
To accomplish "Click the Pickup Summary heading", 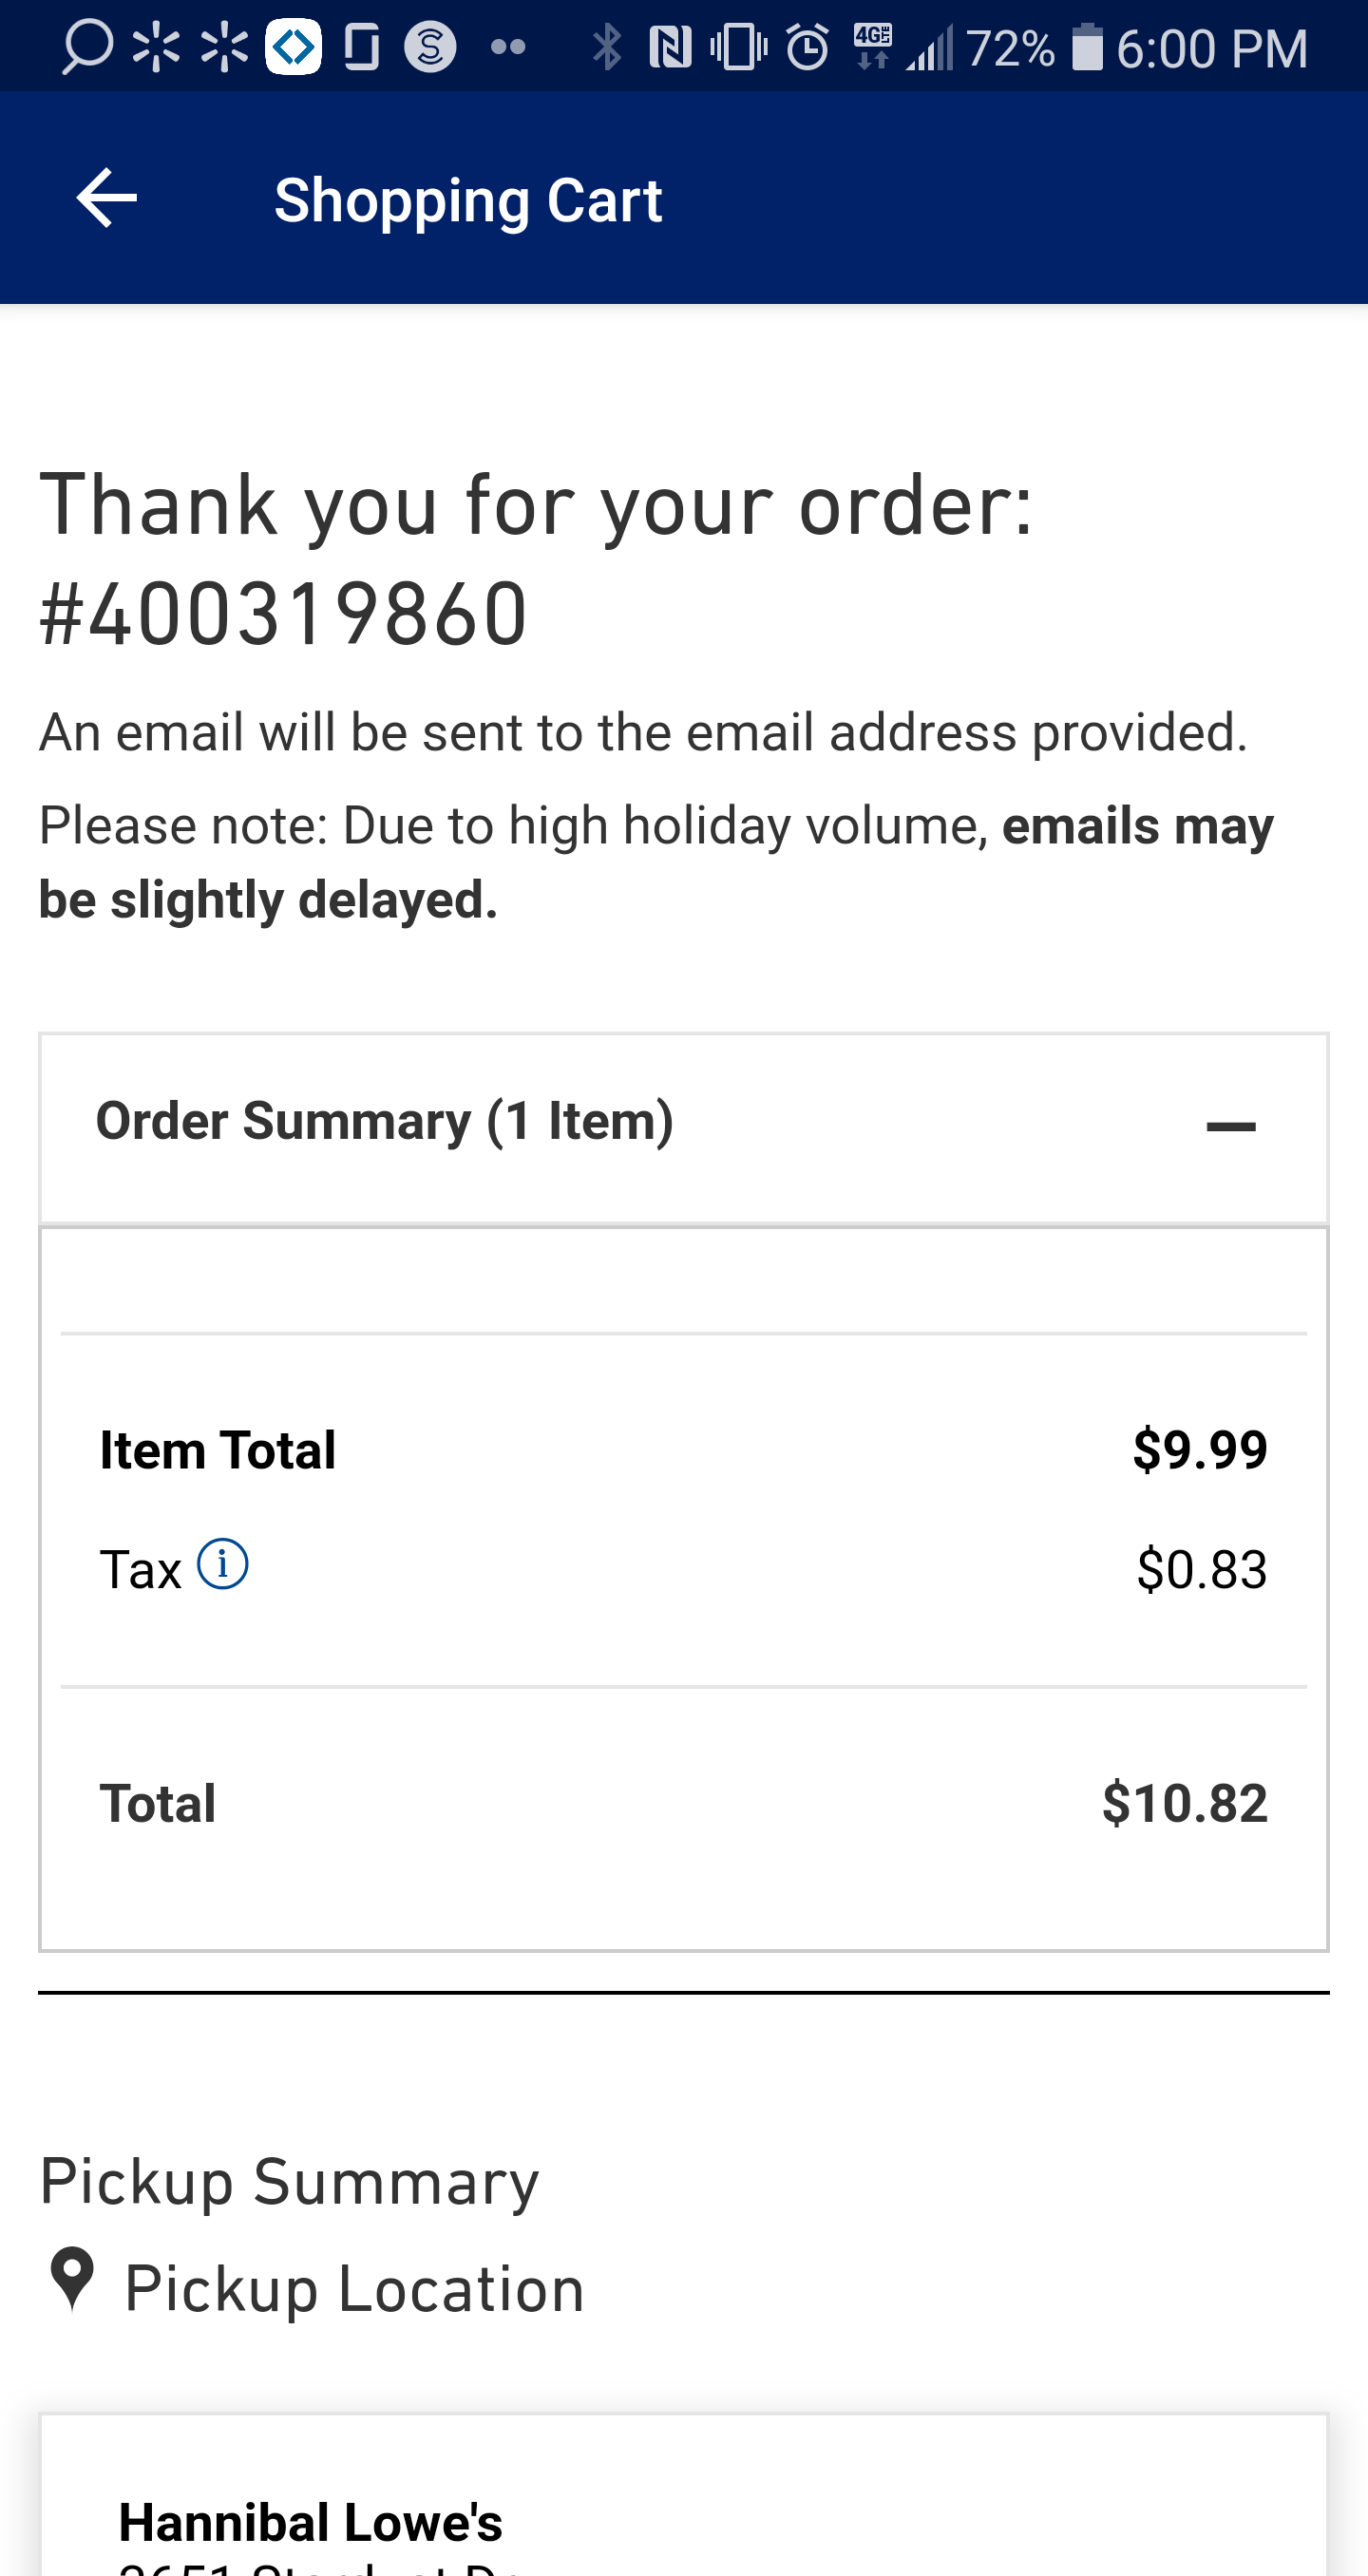I will click(289, 2182).
